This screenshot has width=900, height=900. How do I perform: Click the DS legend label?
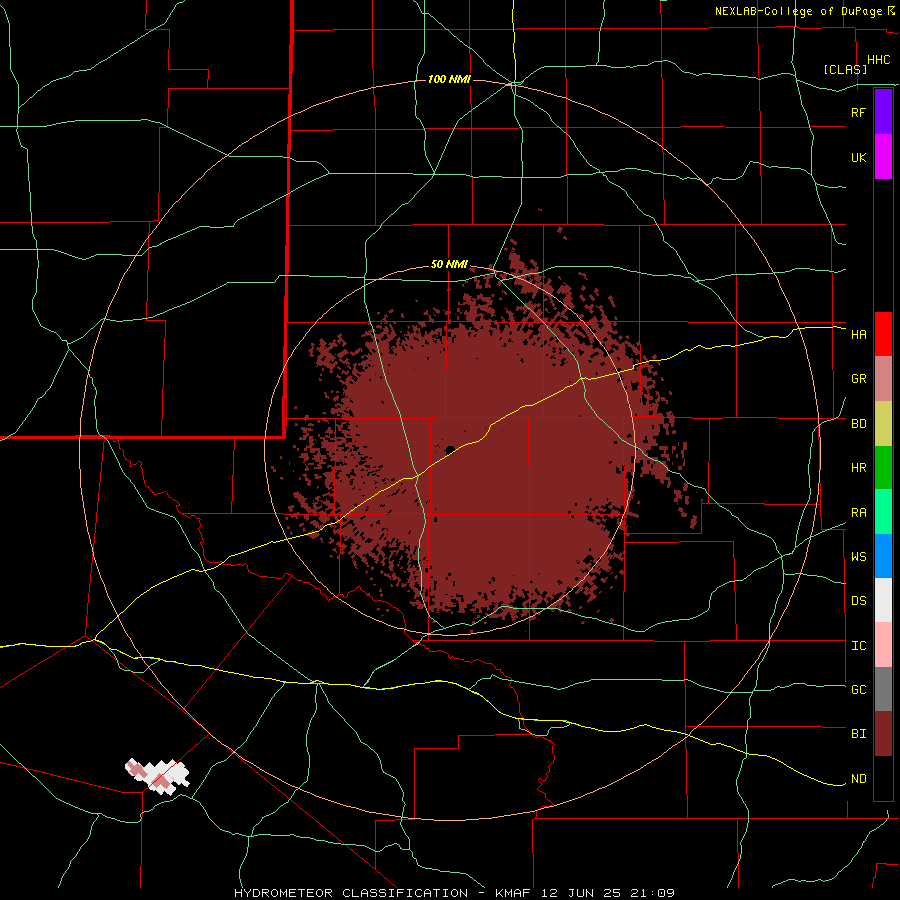tap(858, 601)
